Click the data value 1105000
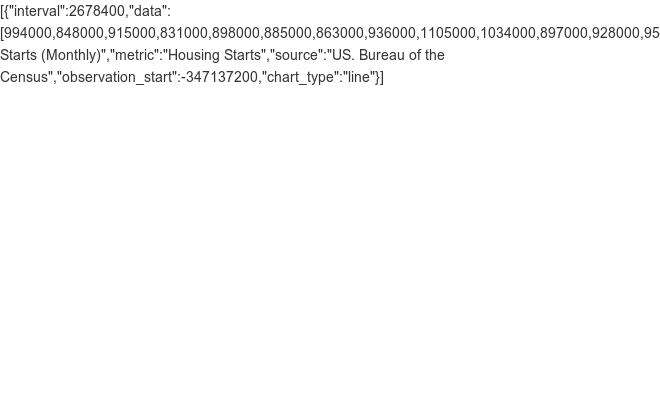 [448, 33]
